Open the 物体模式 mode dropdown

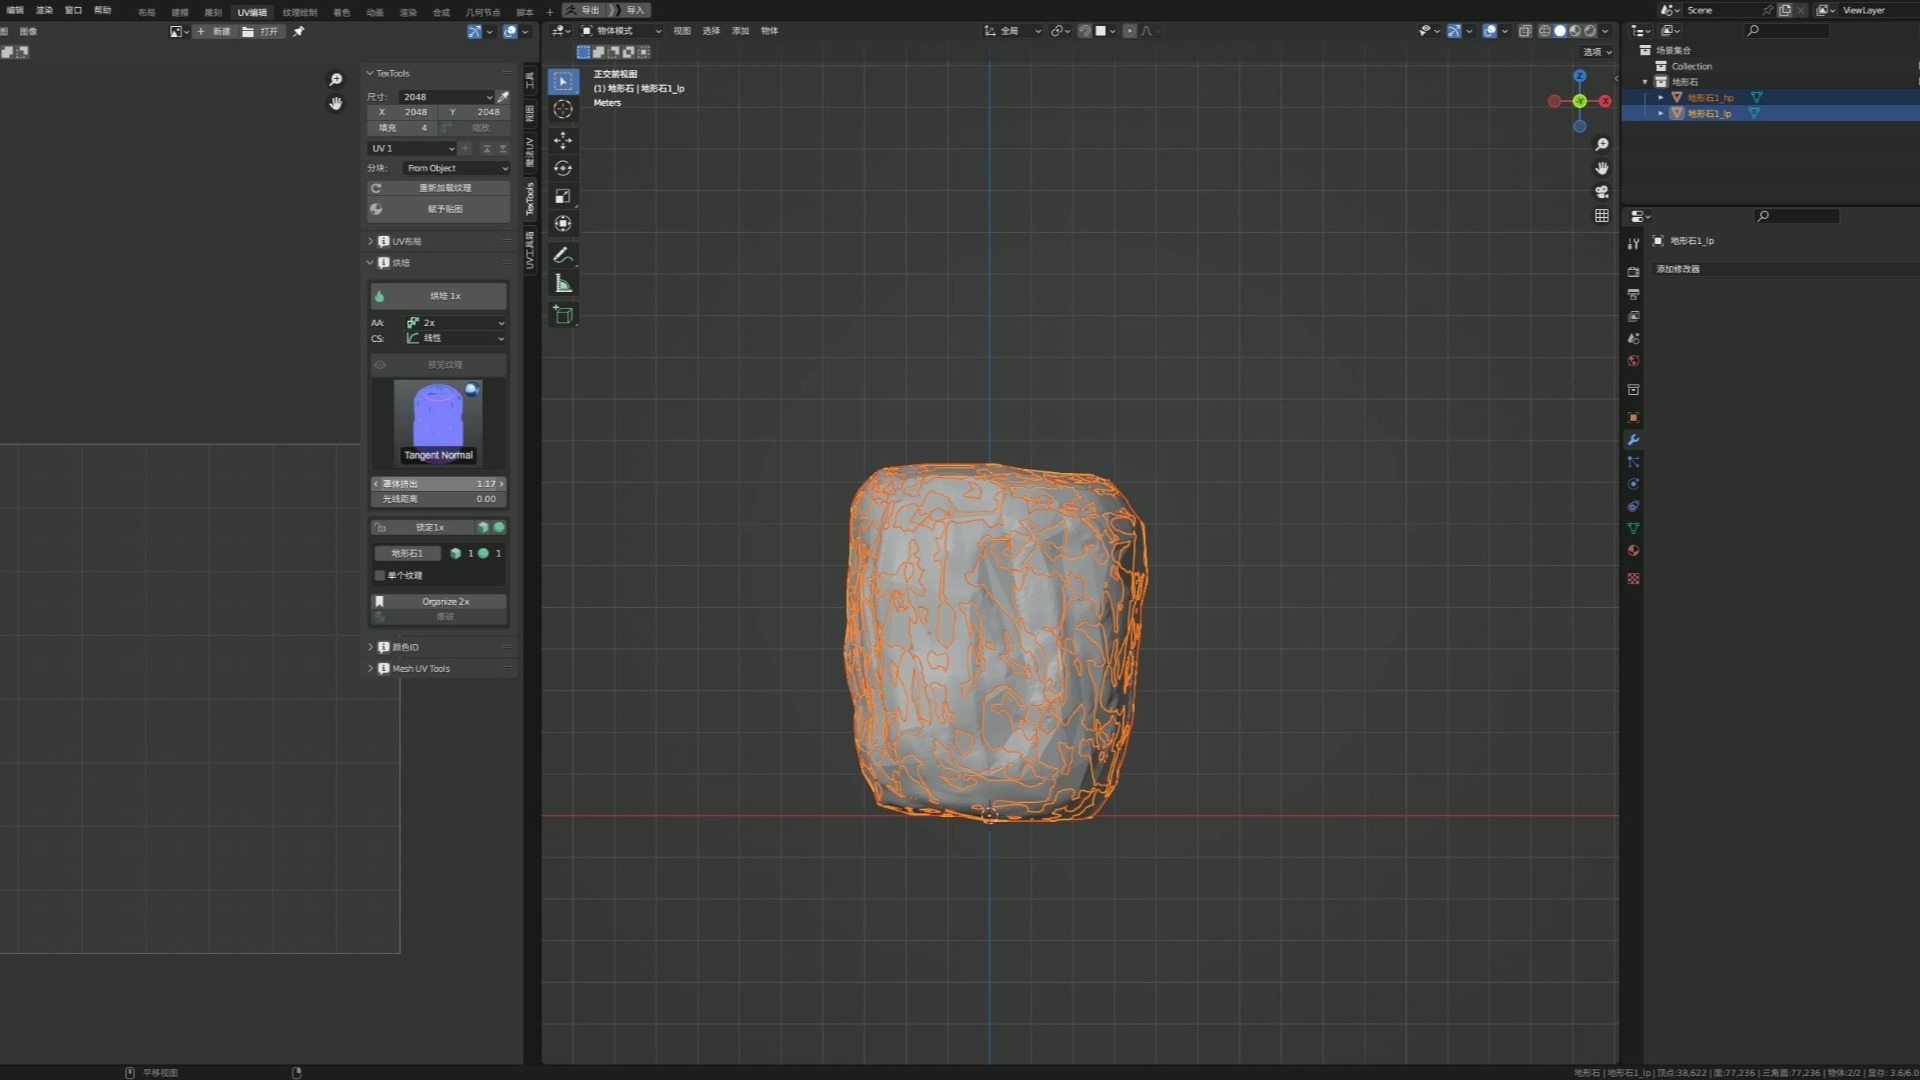(620, 31)
